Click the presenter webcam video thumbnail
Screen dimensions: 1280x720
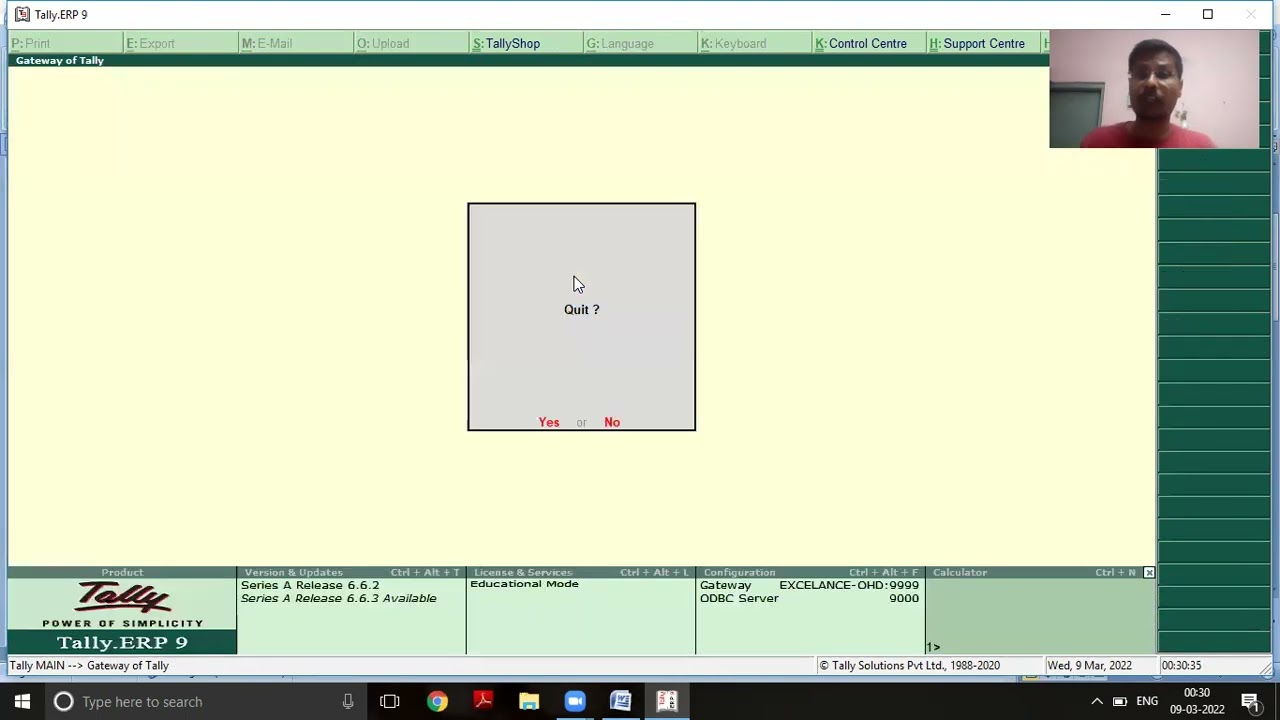pos(1154,88)
